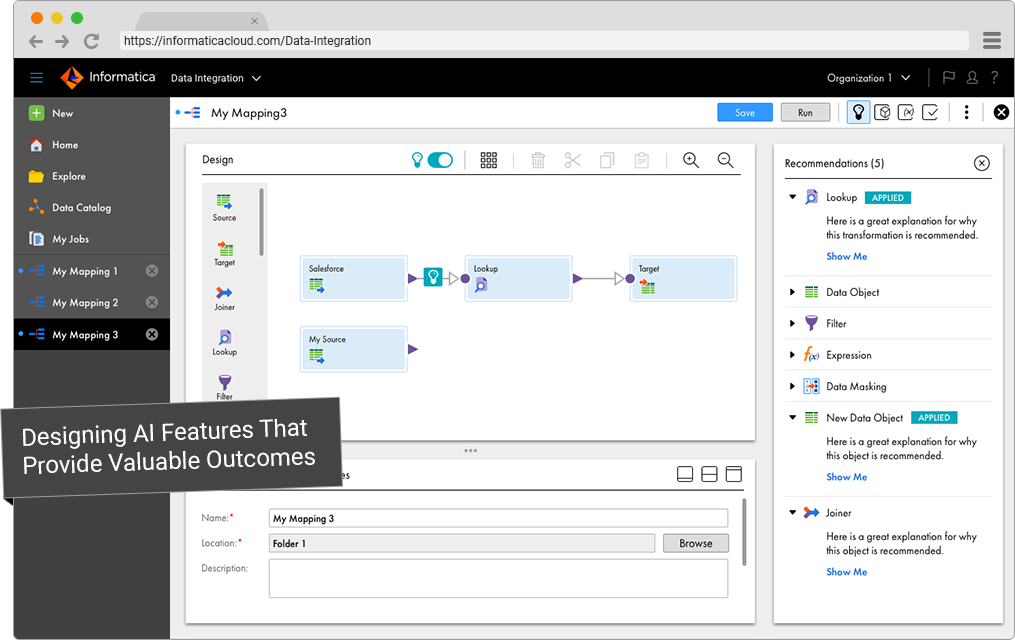Open the Data Integration dropdown
Image resolution: width=1015 pixels, height=640 pixels.
pos(216,78)
